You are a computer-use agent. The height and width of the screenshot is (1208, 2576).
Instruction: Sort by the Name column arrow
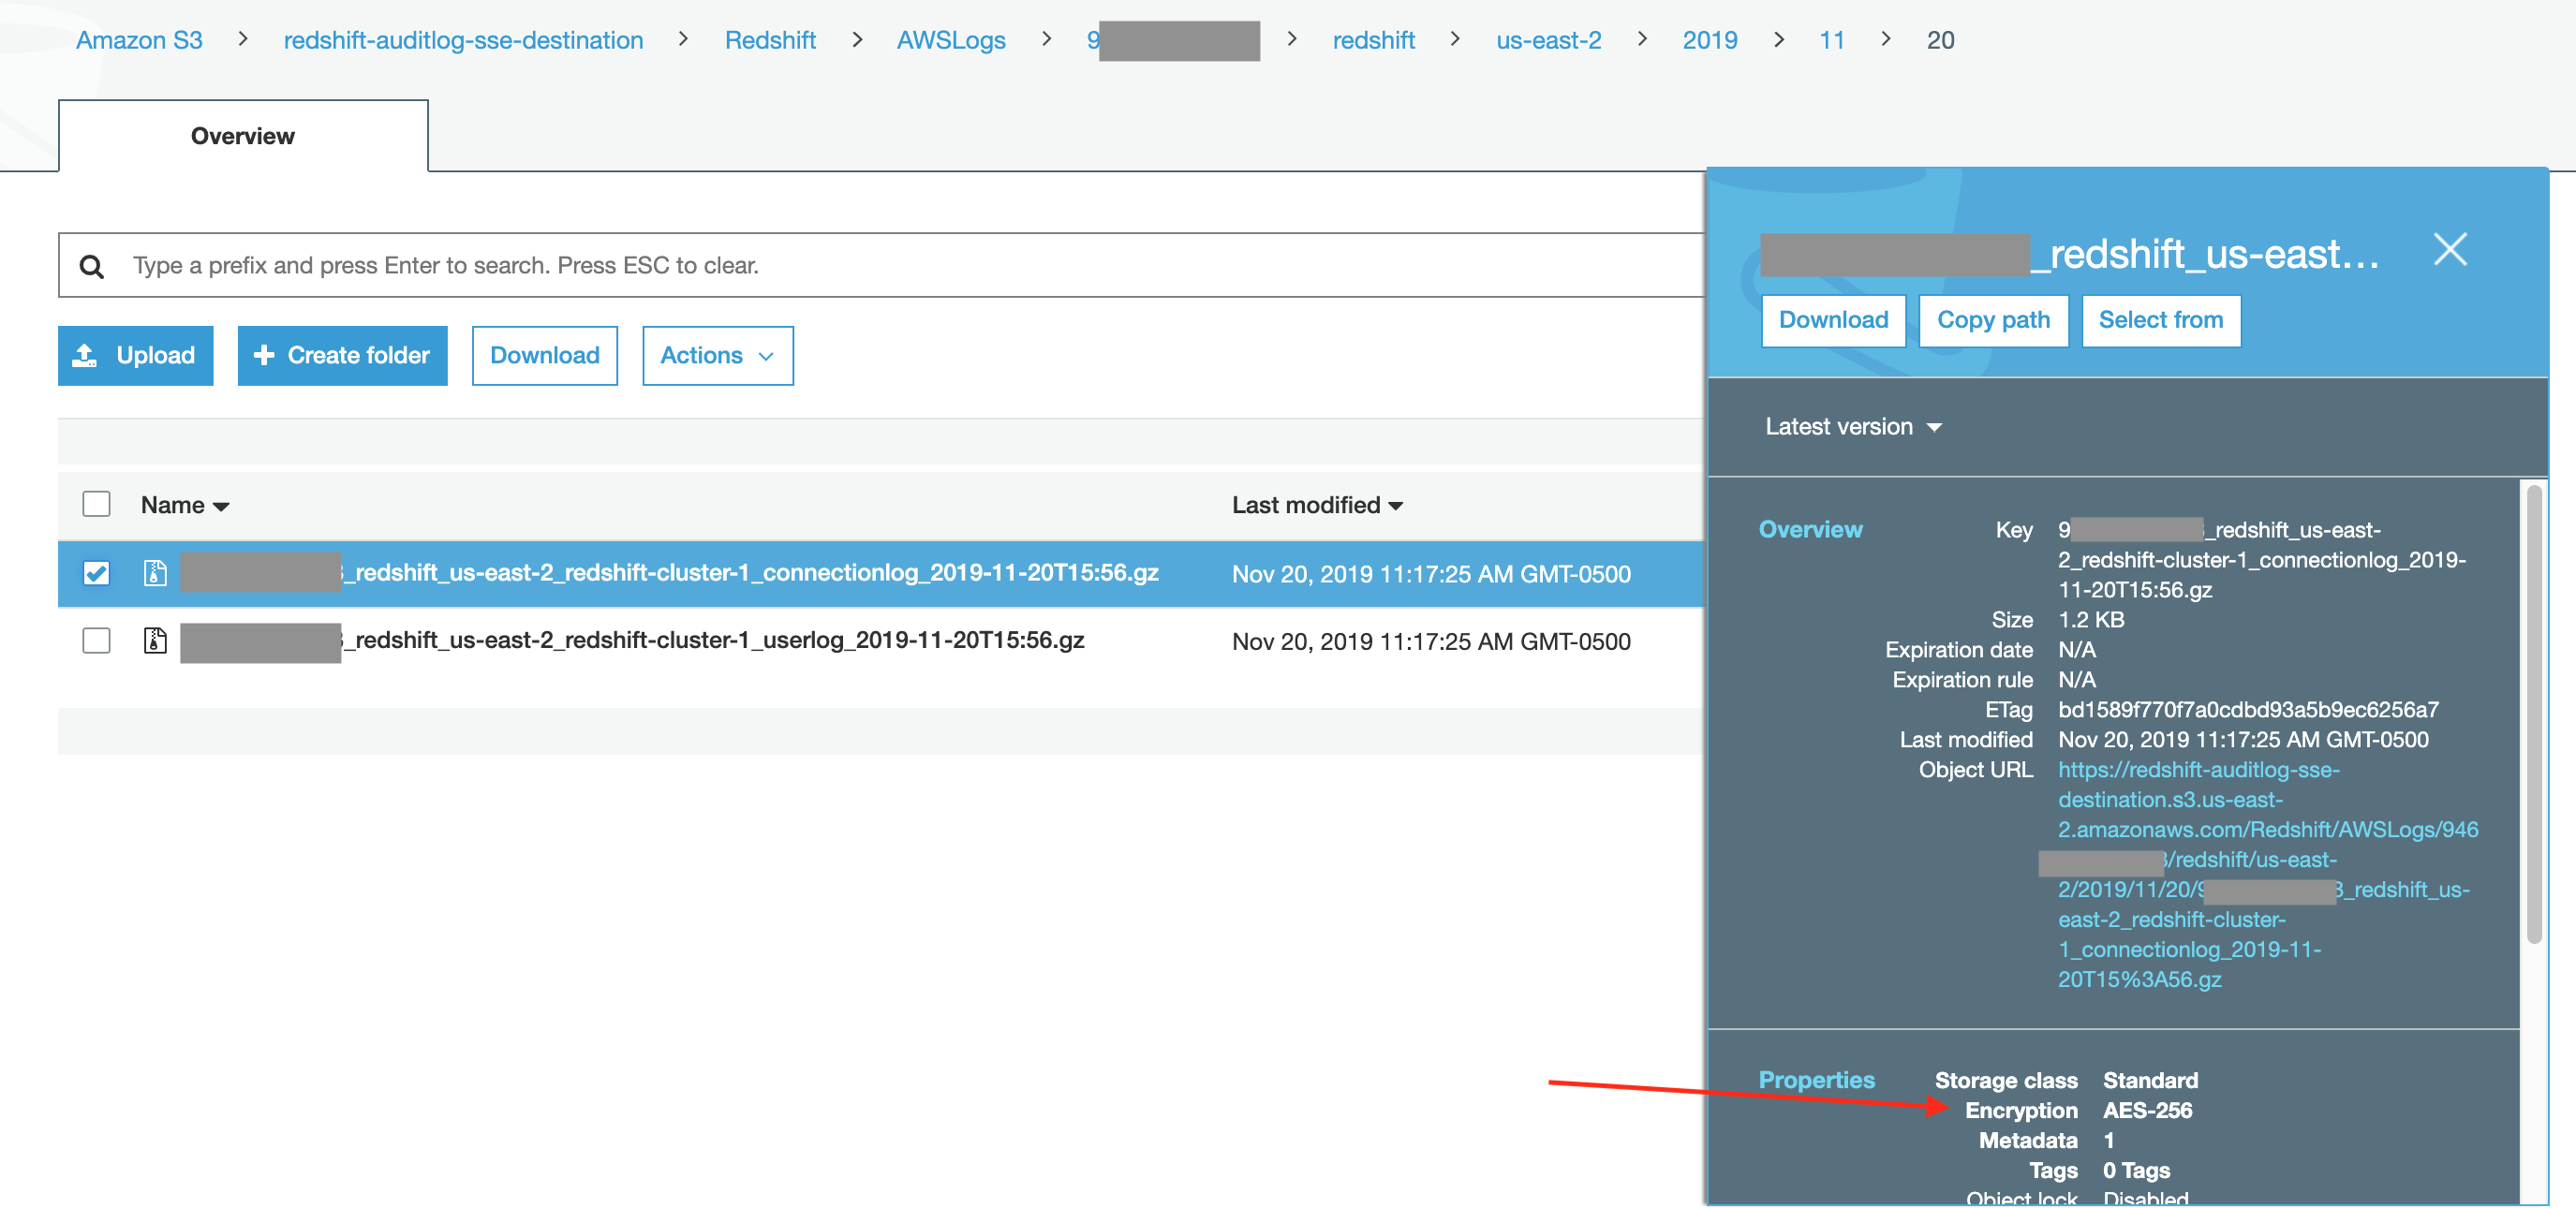(x=221, y=507)
